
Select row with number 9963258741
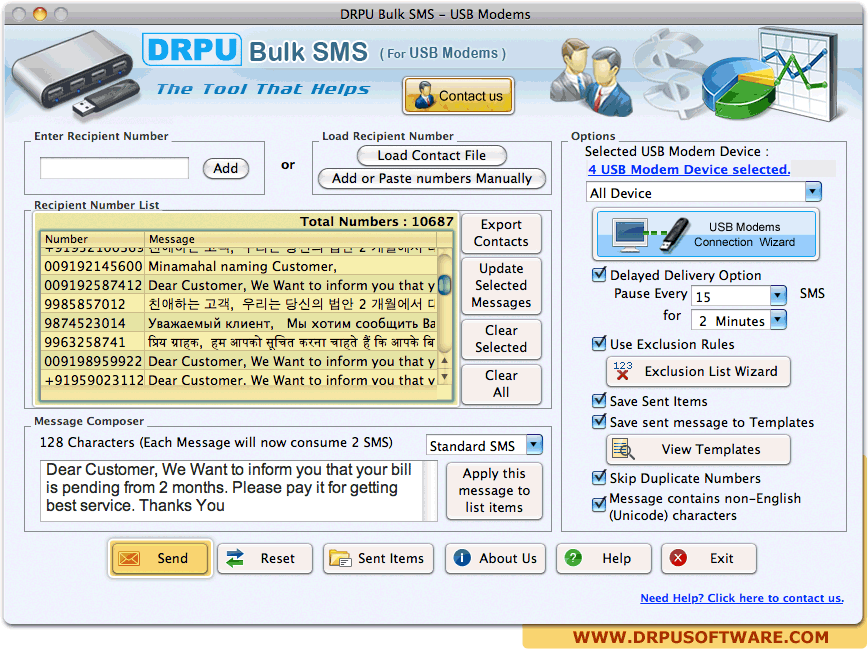coord(240,342)
